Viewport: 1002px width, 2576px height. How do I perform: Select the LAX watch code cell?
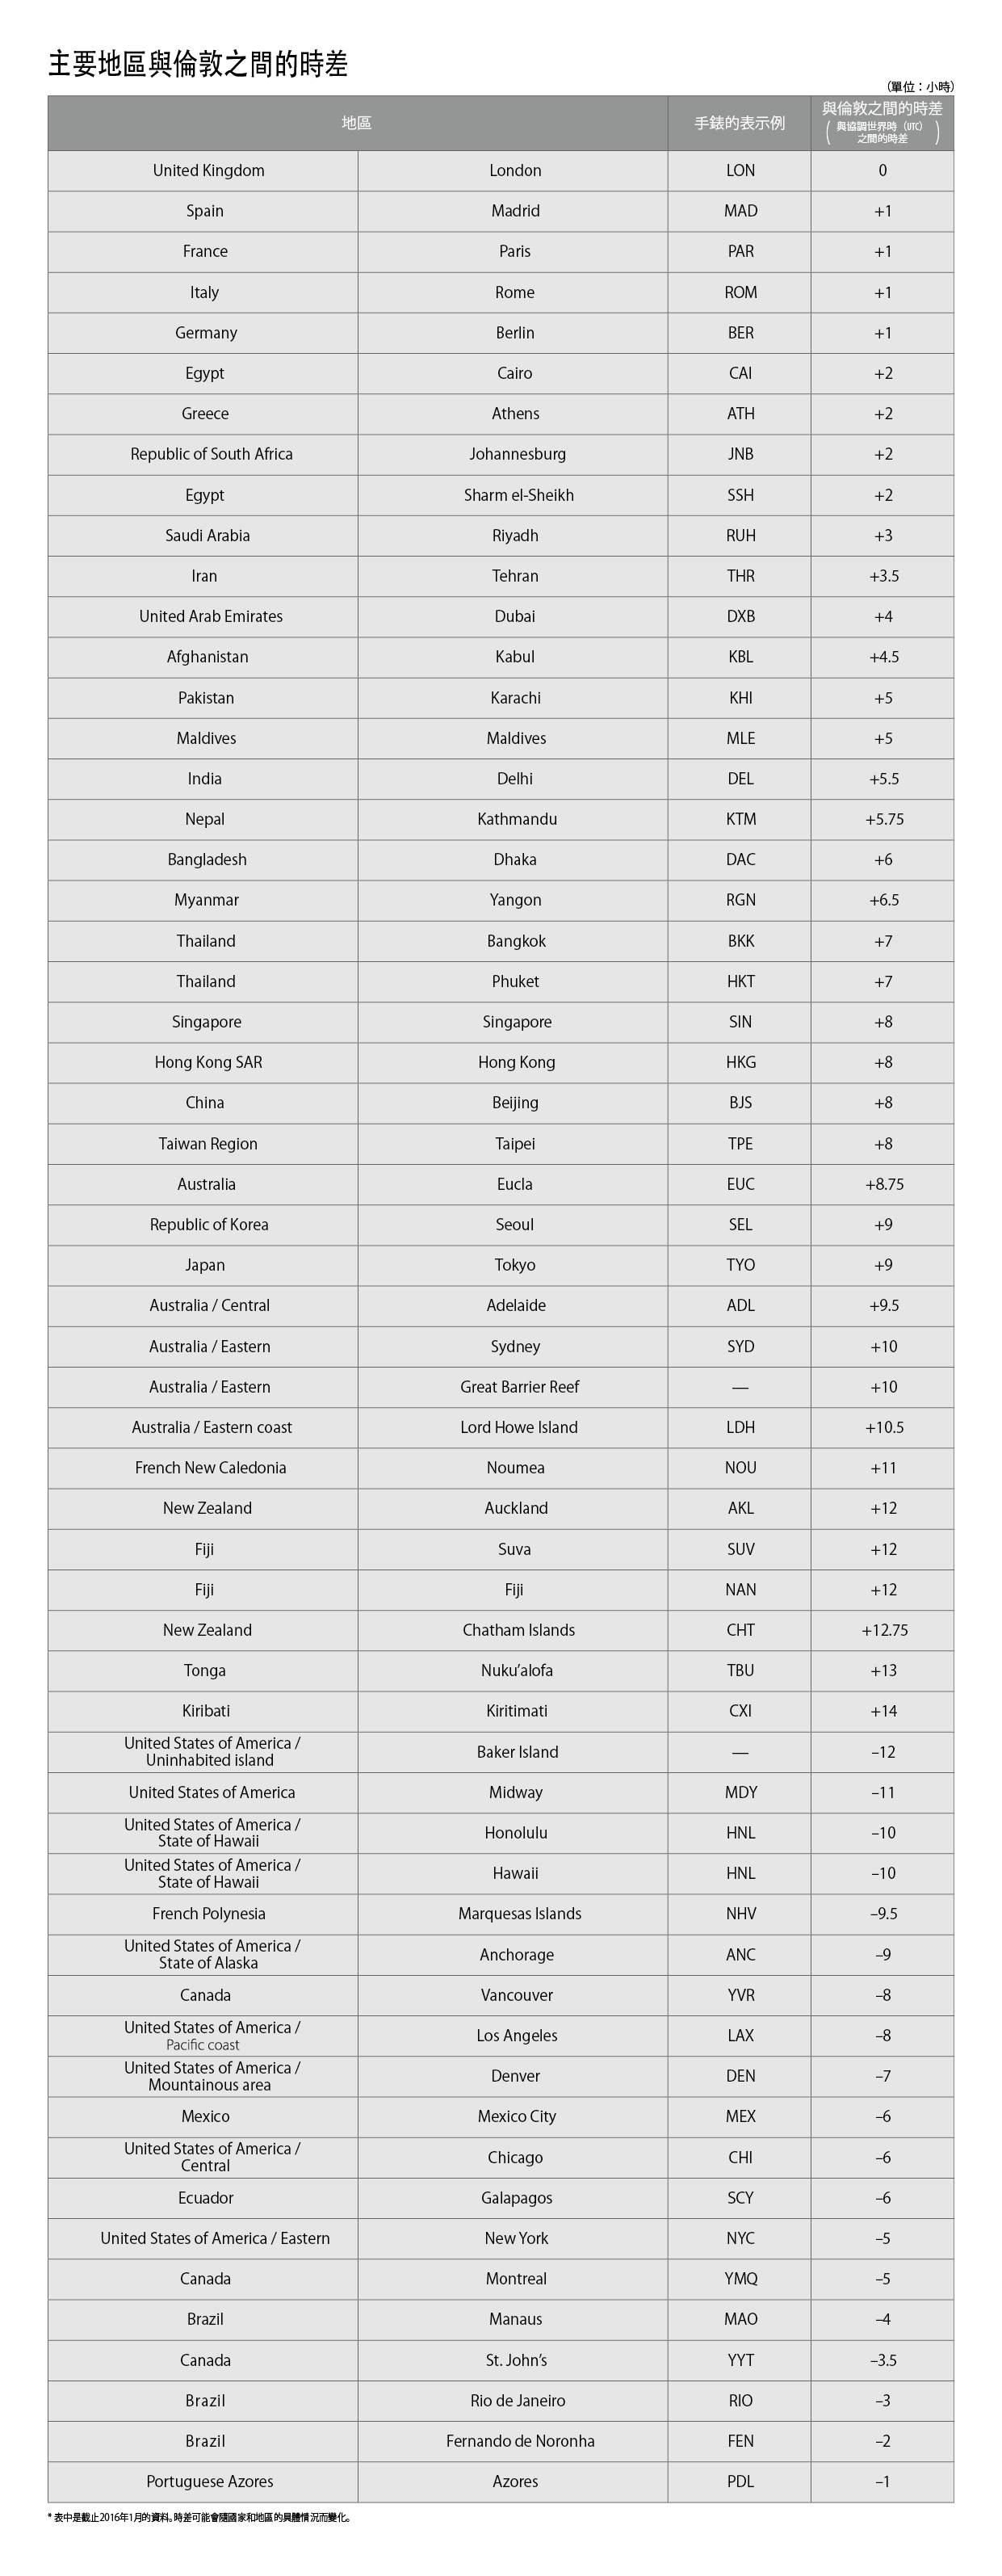(740, 2035)
